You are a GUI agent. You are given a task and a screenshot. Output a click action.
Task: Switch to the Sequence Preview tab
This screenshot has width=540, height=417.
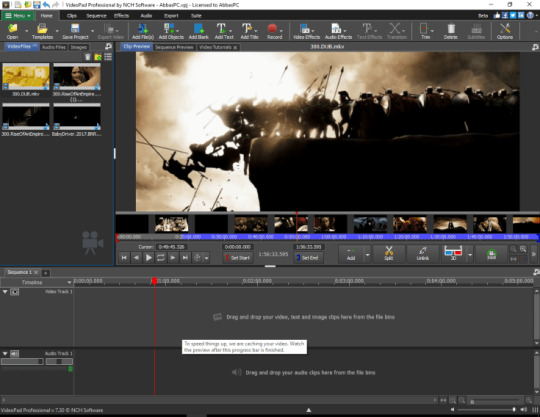point(174,47)
